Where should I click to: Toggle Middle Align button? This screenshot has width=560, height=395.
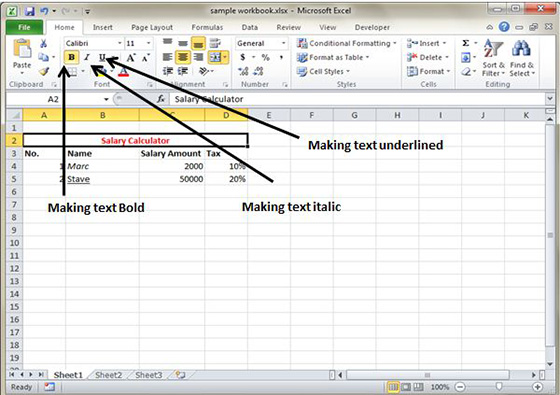point(183,43)
